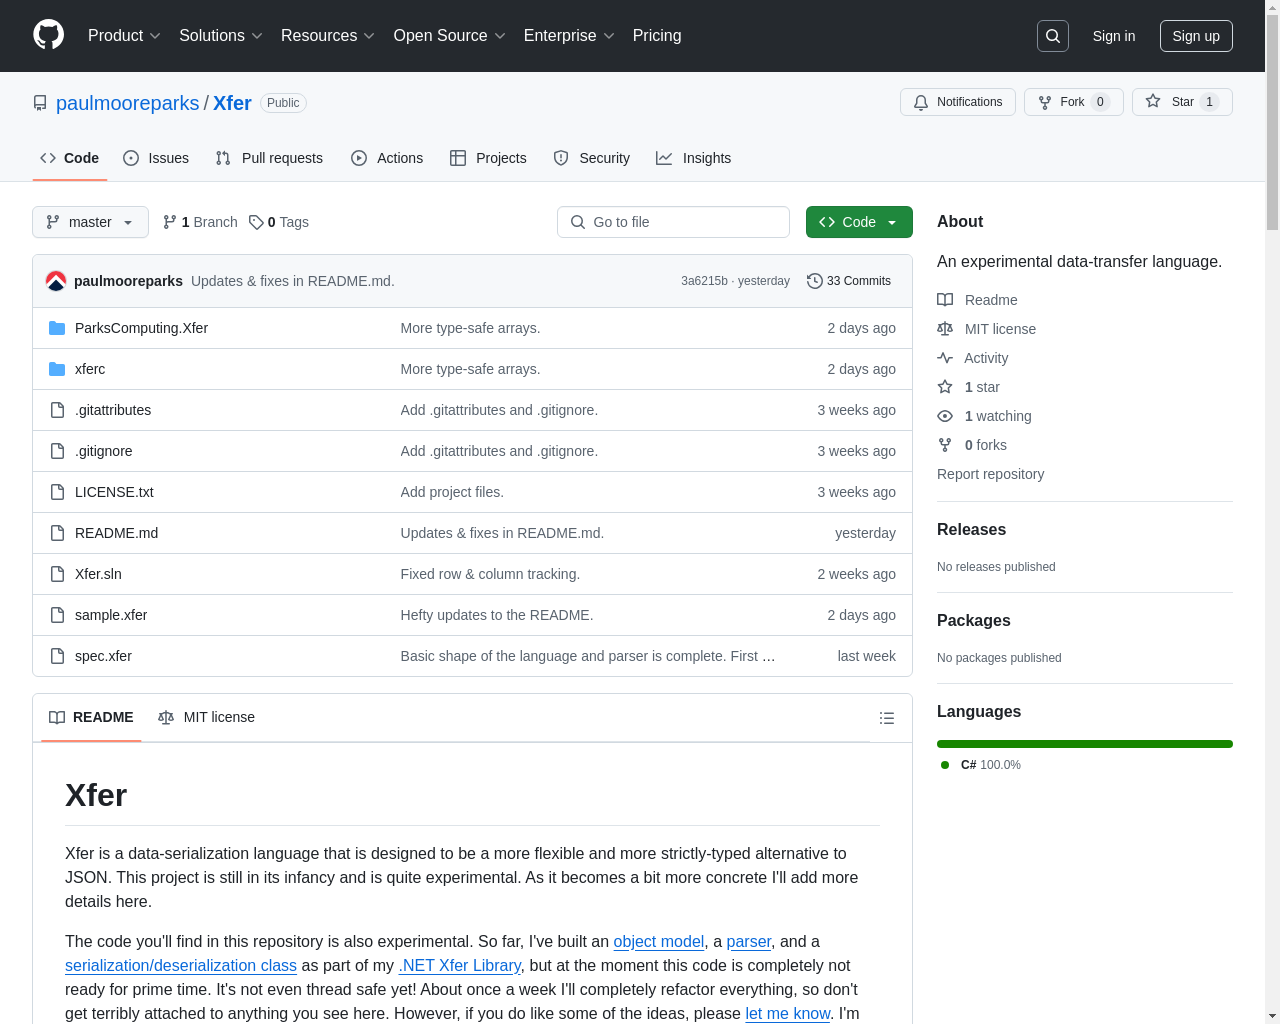Click the Notifications bell button

(x=958, y=102)
